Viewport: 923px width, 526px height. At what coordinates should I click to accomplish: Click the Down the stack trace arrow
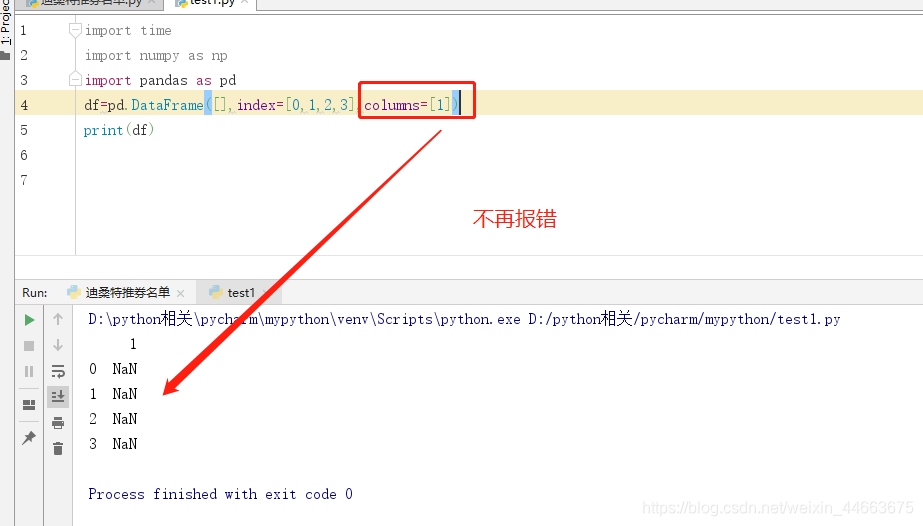(x=58, y=345)
